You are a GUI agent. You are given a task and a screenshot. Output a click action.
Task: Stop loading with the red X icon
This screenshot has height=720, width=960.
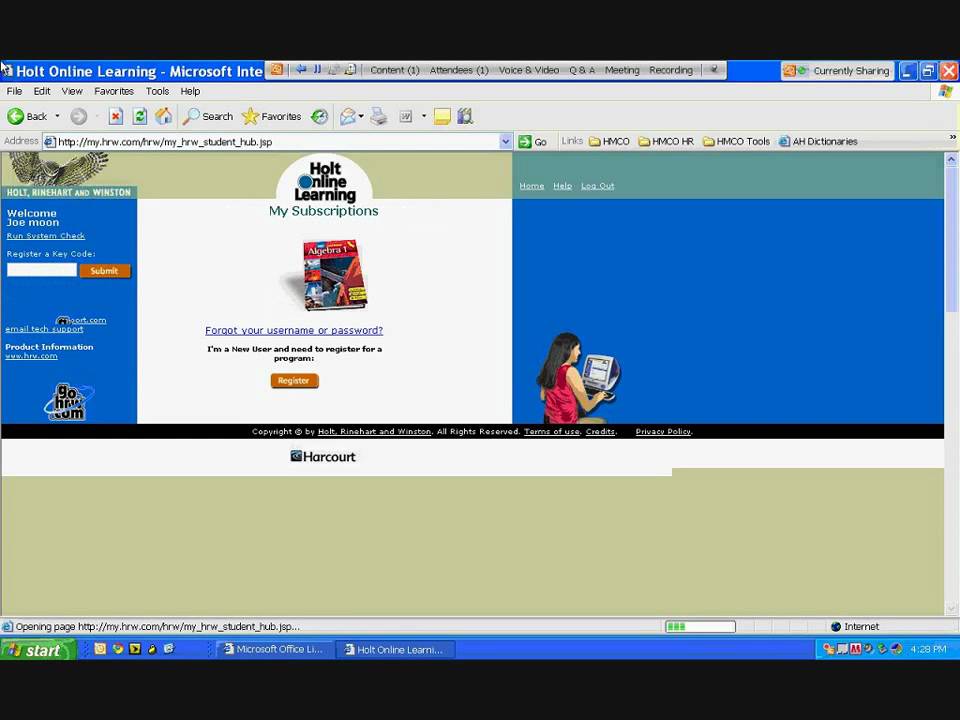(116, 116)
